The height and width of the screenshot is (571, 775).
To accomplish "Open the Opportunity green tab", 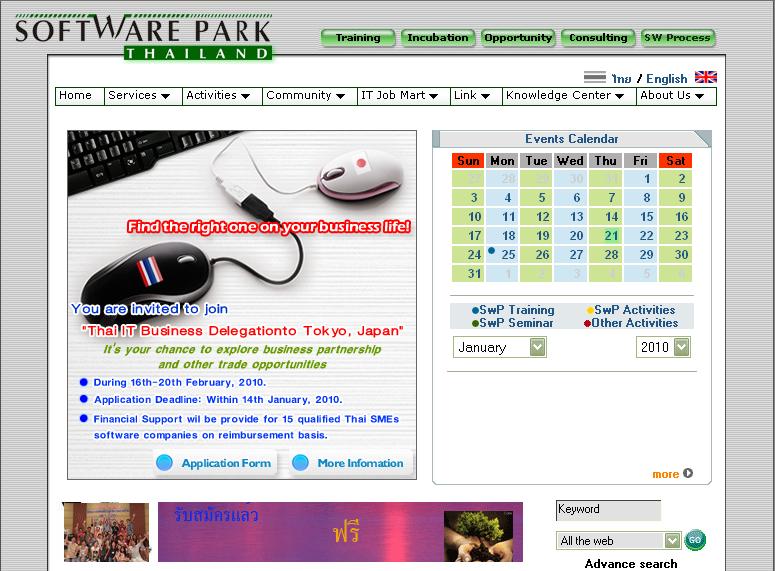I will point(518,38).
